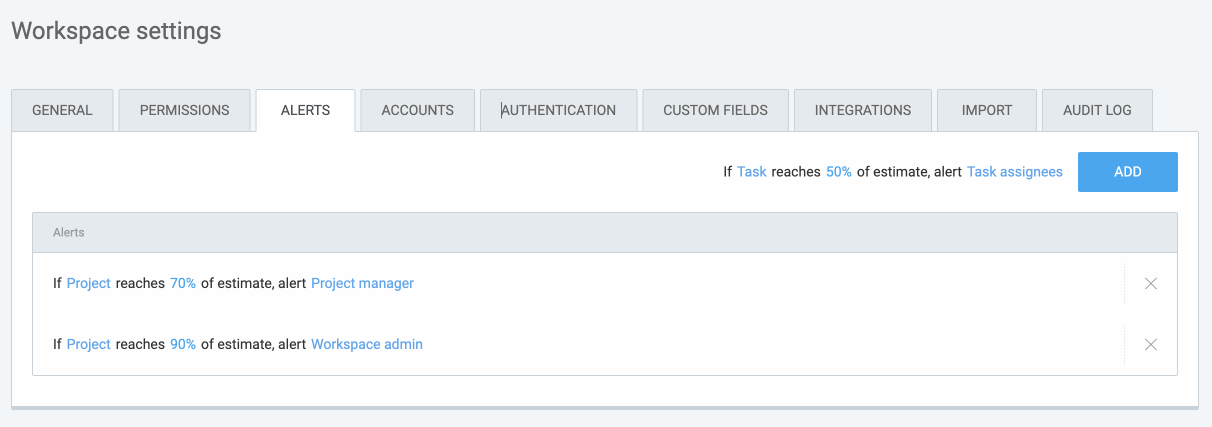1212x427 pixels.
Task: View the Audit Log tab
Action: (1097, 110)
